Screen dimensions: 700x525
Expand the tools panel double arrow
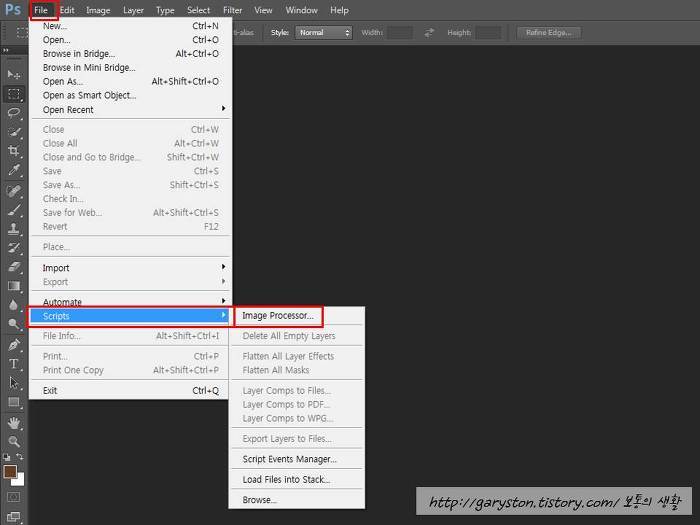pos(6,50)
